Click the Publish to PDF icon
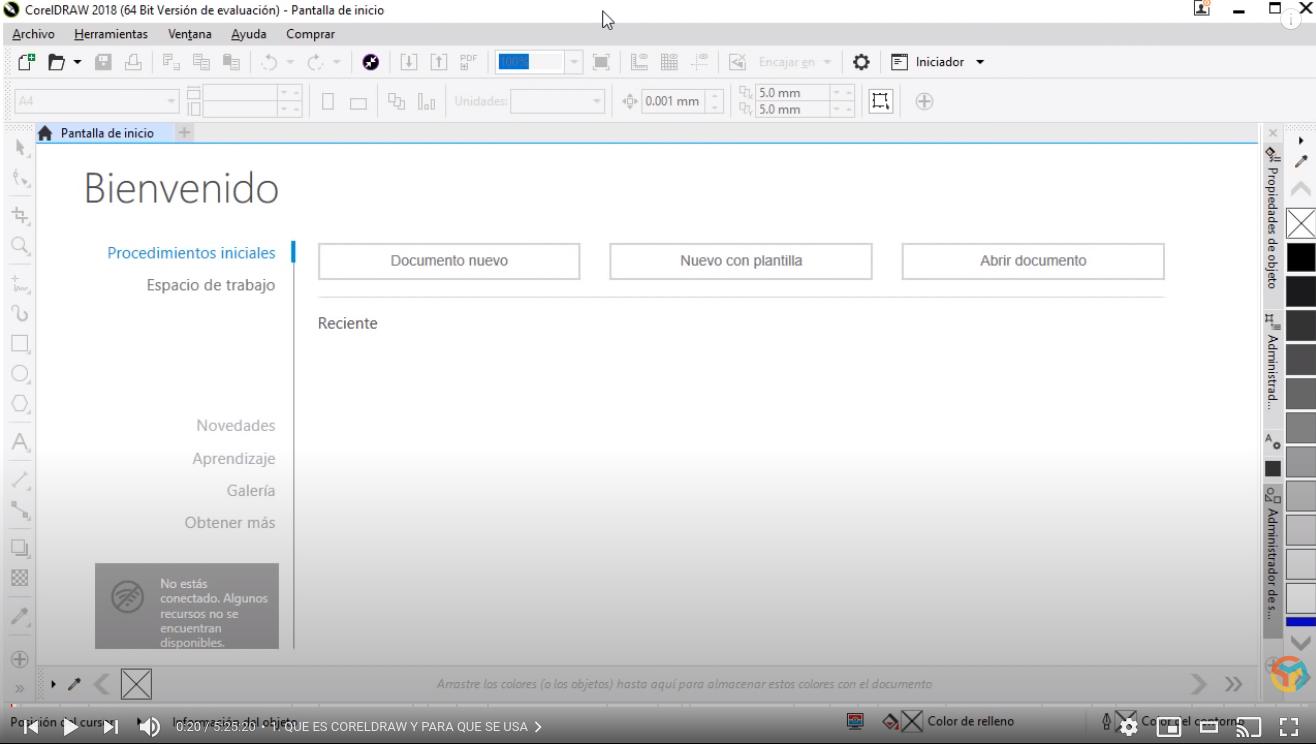This screenshot has height=744, width=1316. pyautogui.click(x=468, y=62)
